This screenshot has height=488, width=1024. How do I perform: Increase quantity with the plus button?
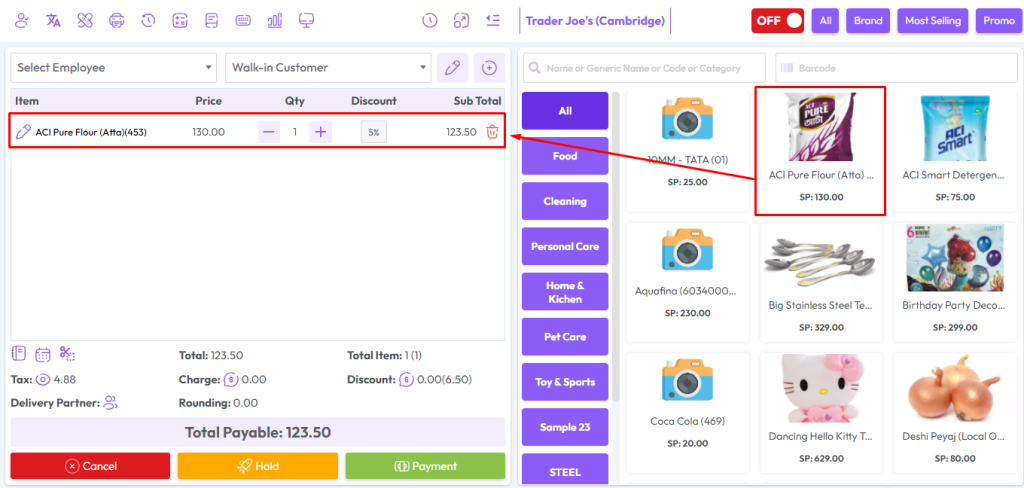[320, 132]
